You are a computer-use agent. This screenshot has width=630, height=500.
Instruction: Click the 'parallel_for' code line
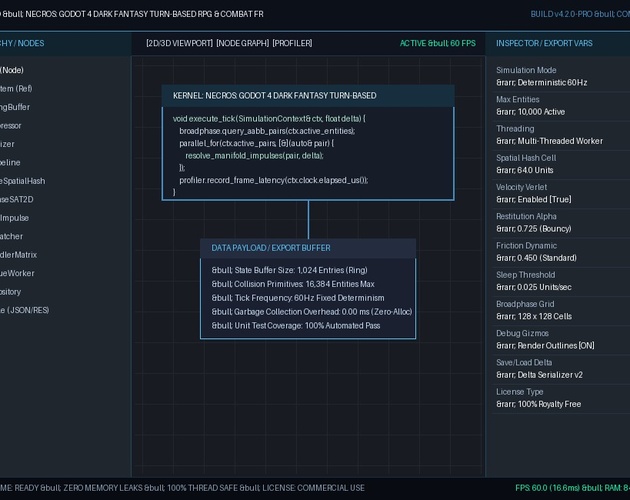[256, 143]
